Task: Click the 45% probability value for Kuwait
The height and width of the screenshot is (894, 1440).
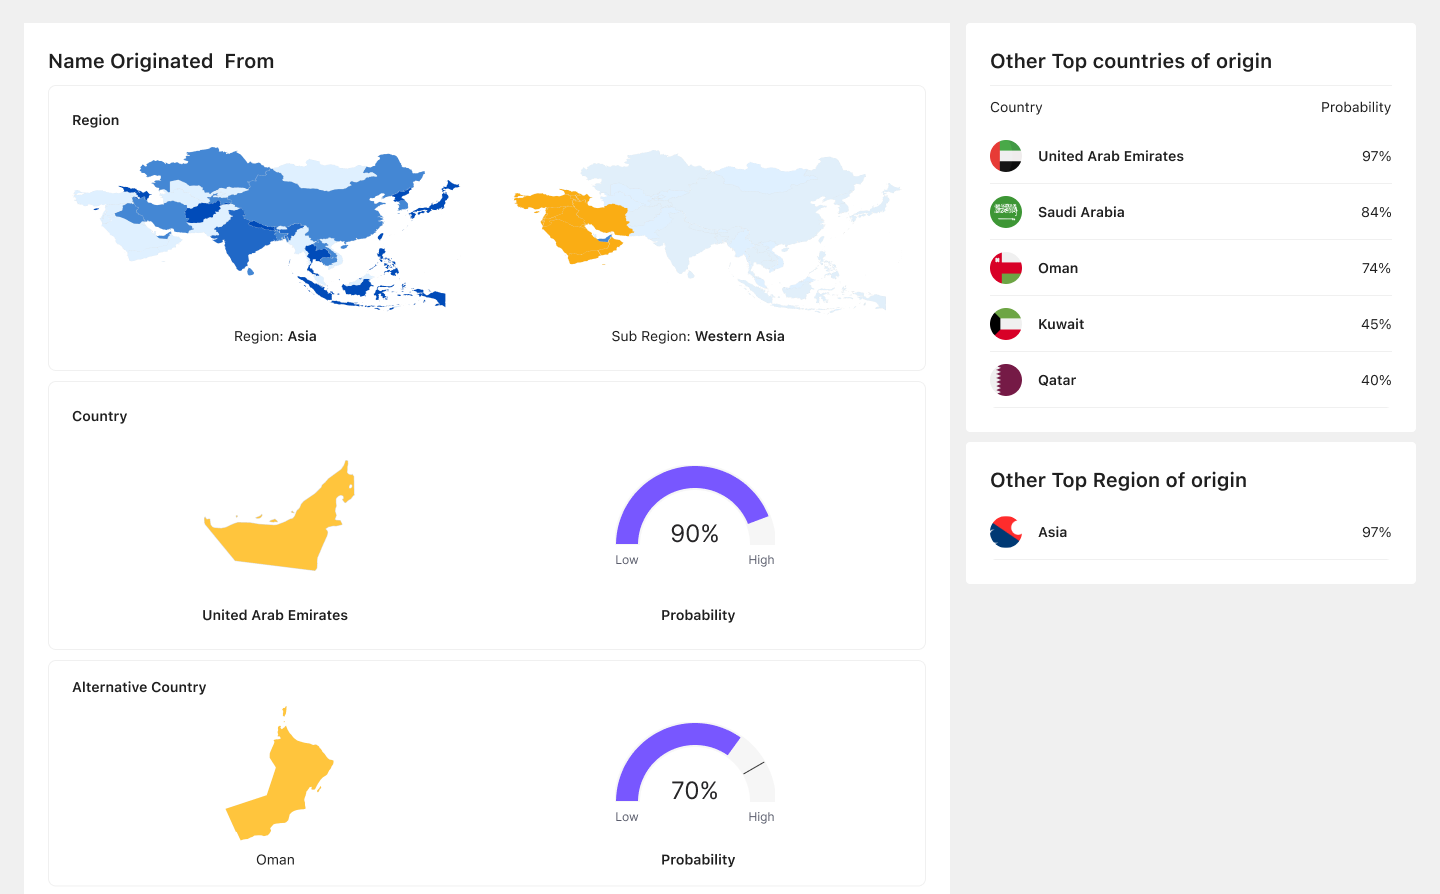Action: pos(1376,324)
